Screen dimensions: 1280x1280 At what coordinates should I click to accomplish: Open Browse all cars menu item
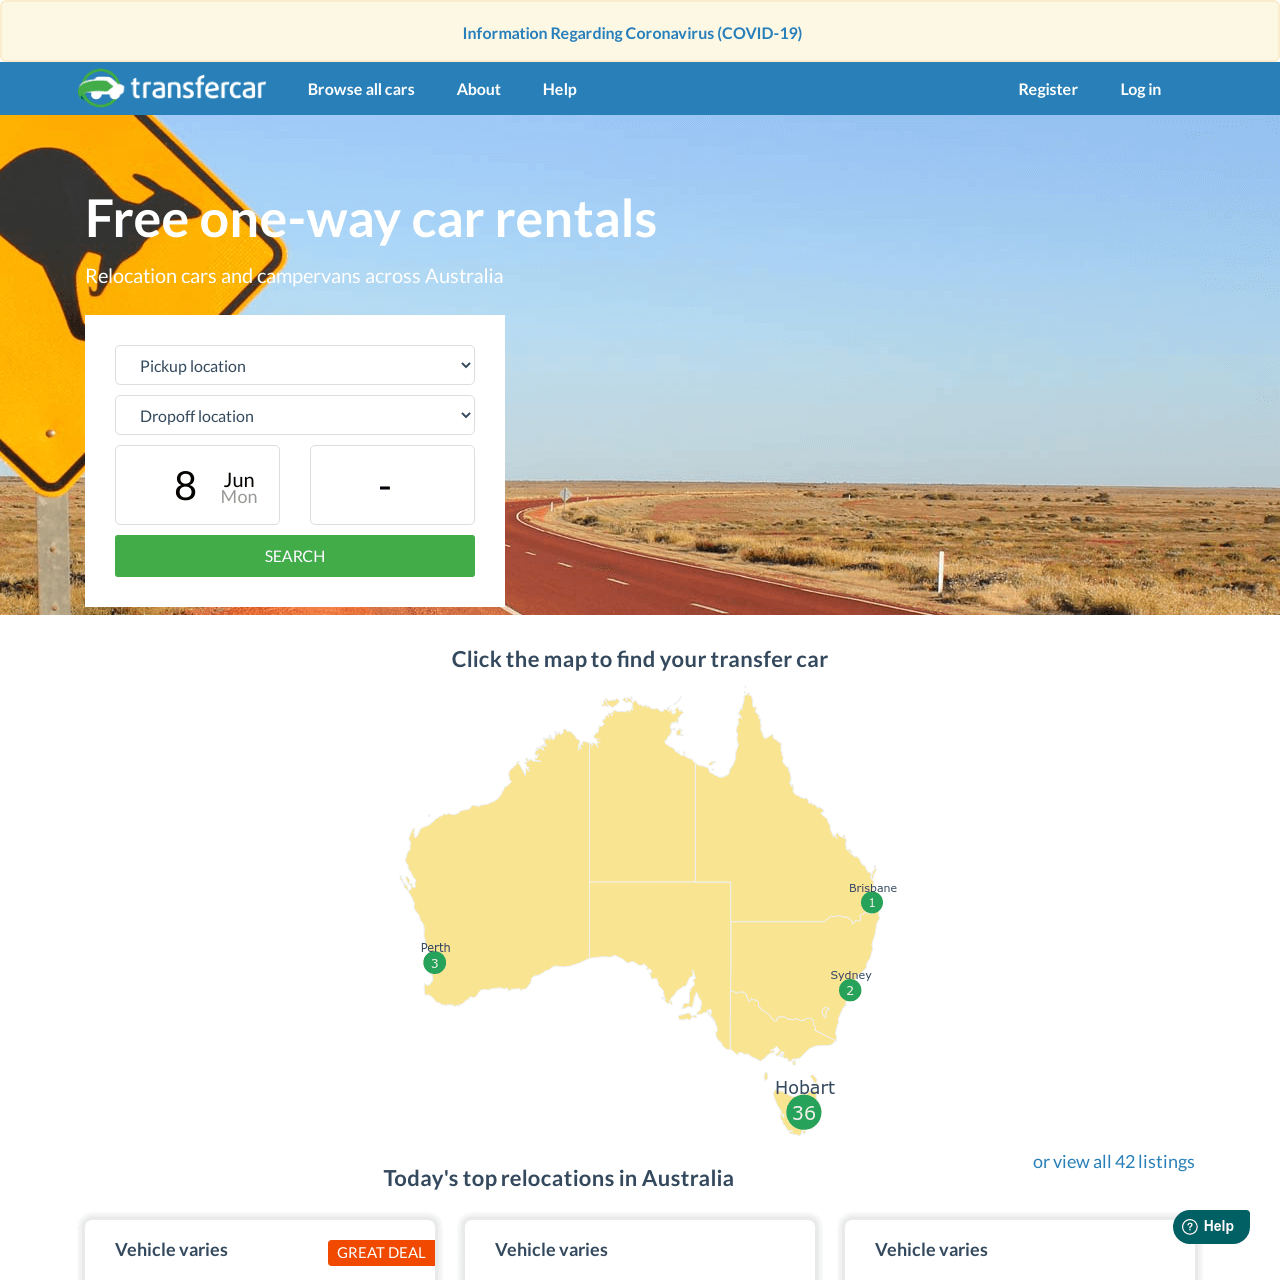361,89
